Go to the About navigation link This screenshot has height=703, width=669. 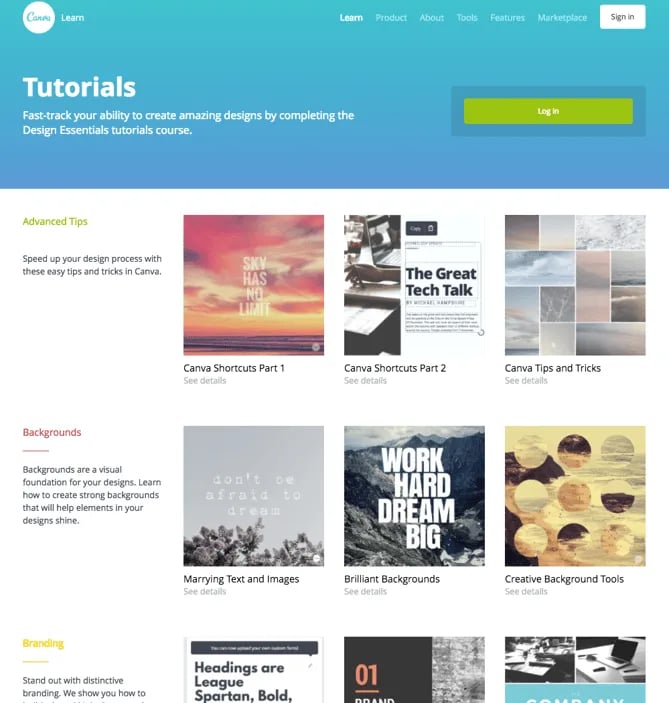432,17
